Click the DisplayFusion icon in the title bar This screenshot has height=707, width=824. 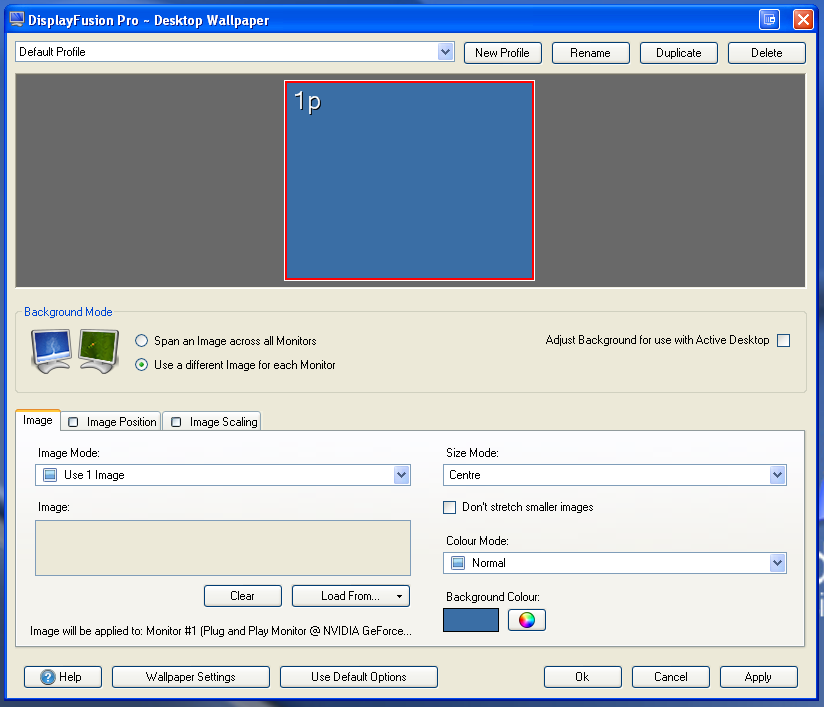point(16,19)
